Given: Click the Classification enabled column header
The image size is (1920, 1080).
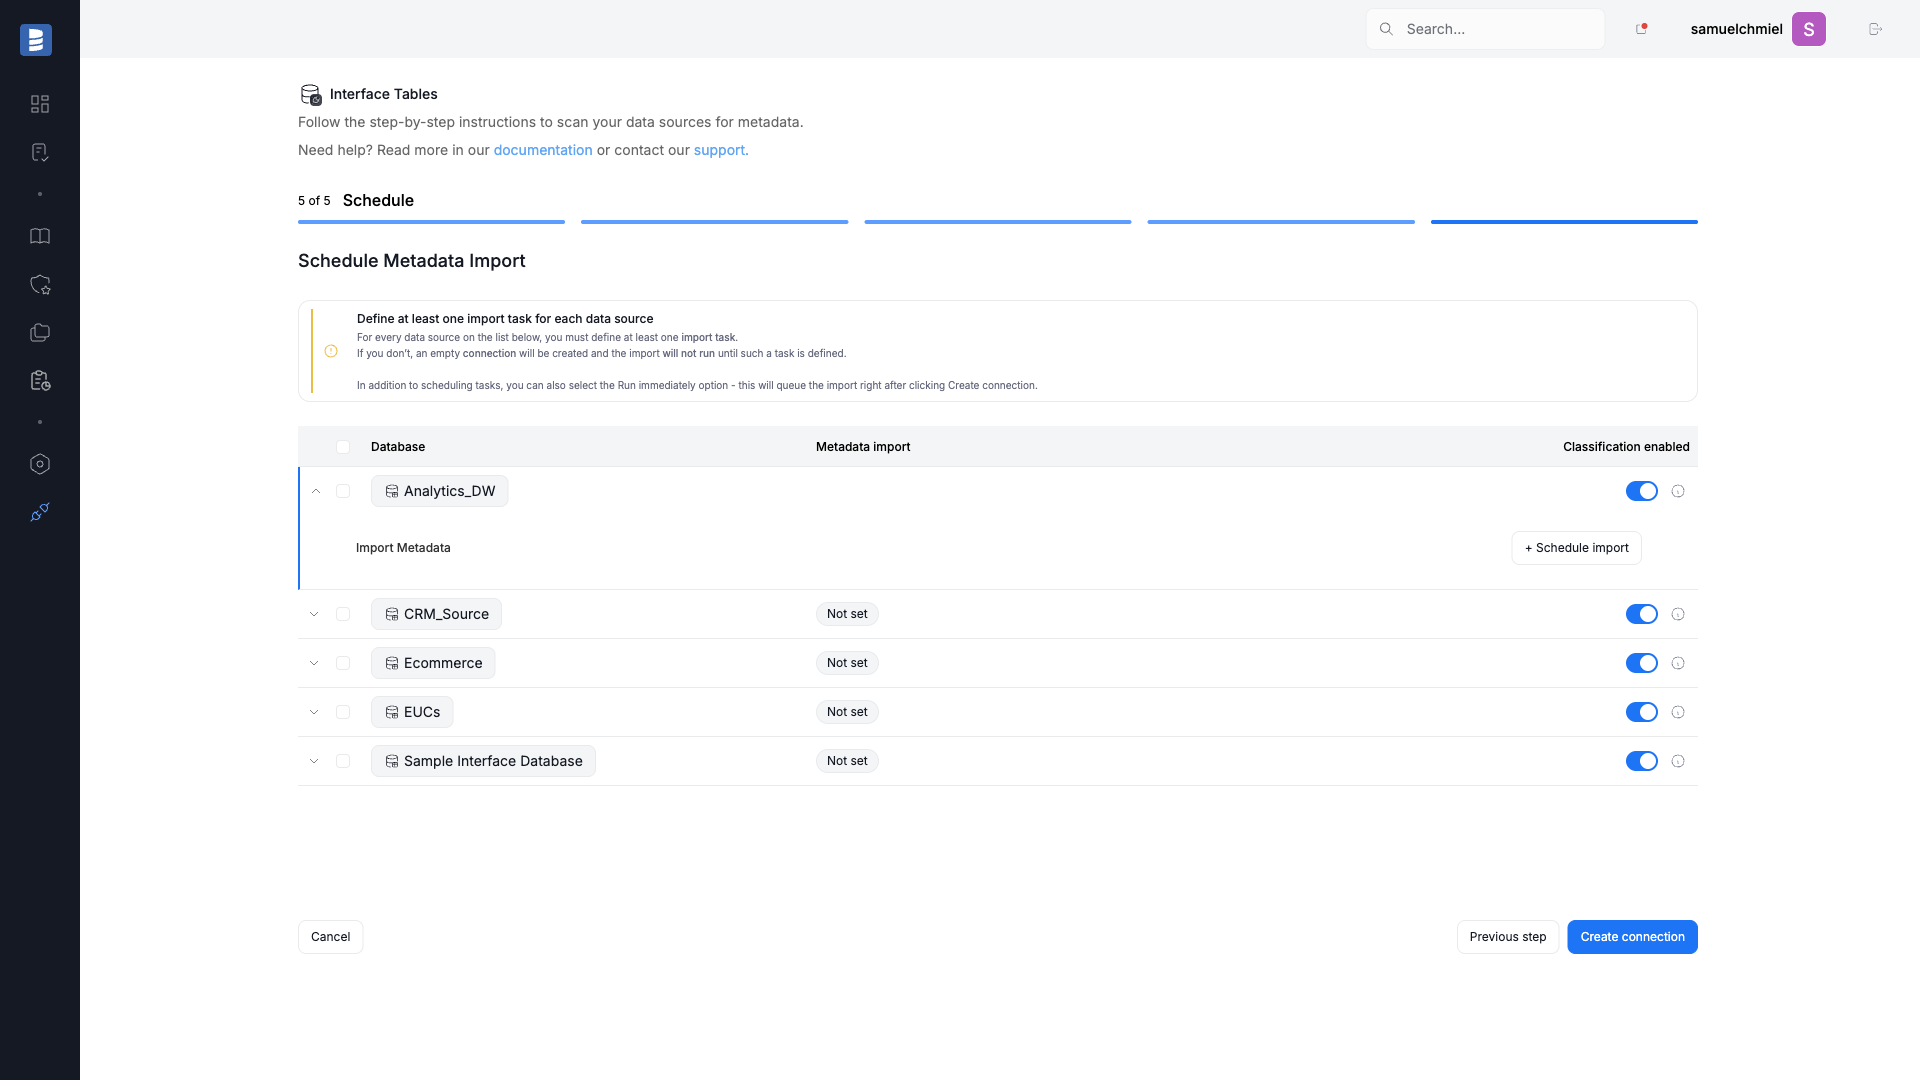Looking at the screenshot, I should [1626, 447].
